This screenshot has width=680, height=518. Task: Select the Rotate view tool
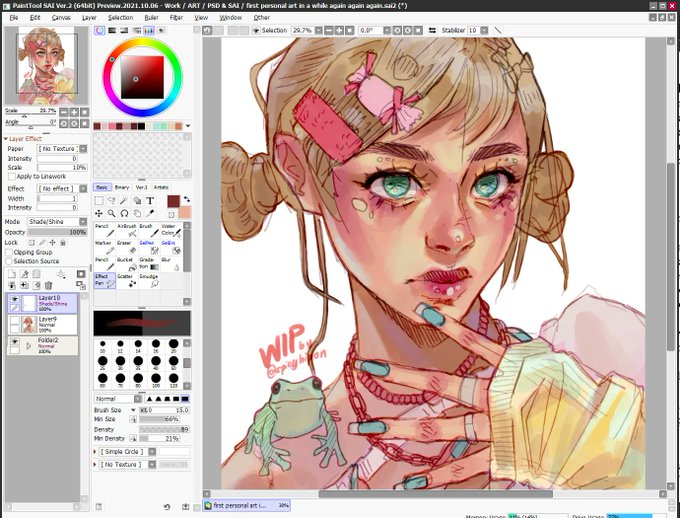tap(124, 213)
